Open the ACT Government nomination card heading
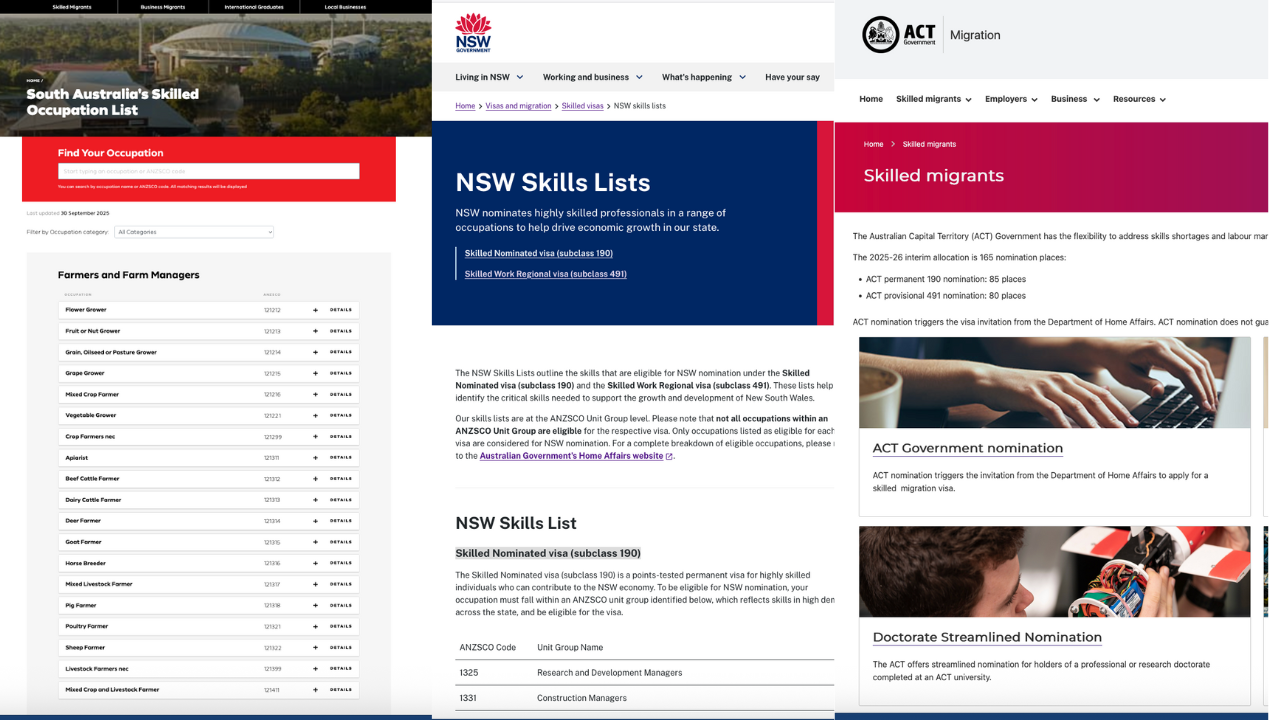The height and width of the screenshot is (720, 1280). point(968,448)
